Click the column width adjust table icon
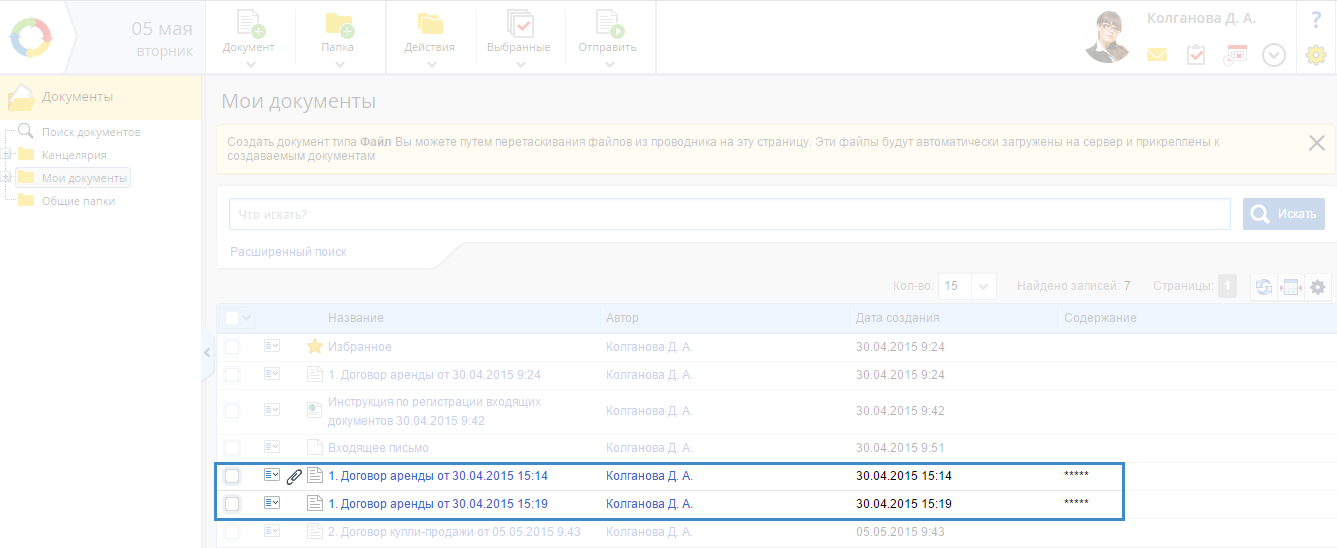 coord(1291,287)
